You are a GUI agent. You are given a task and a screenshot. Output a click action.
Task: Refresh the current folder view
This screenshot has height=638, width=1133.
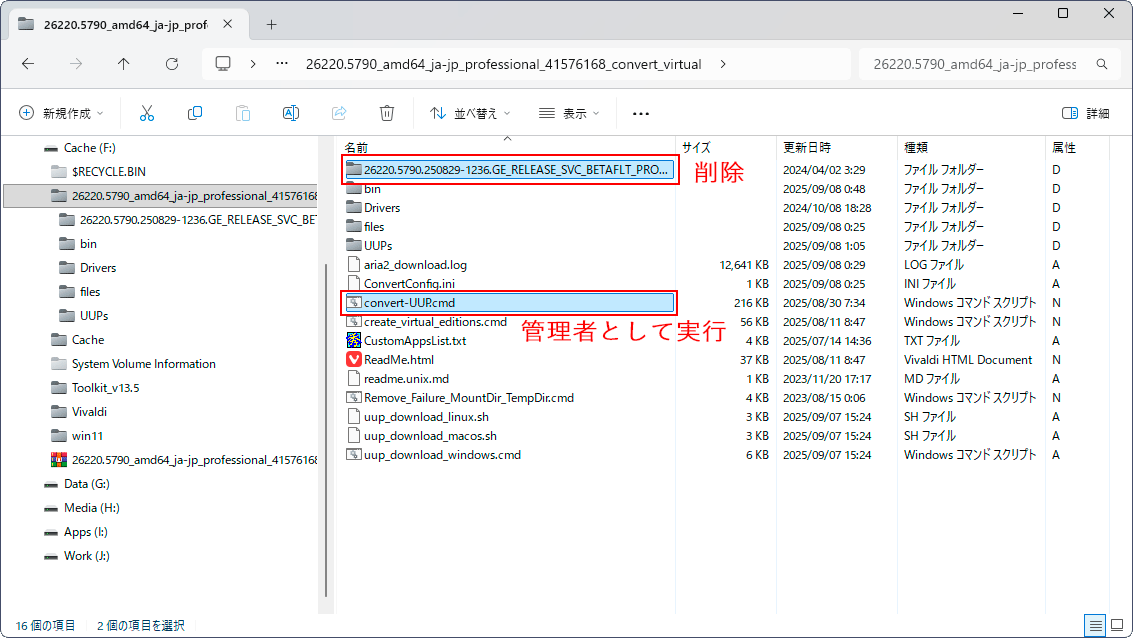click(172, 64)
